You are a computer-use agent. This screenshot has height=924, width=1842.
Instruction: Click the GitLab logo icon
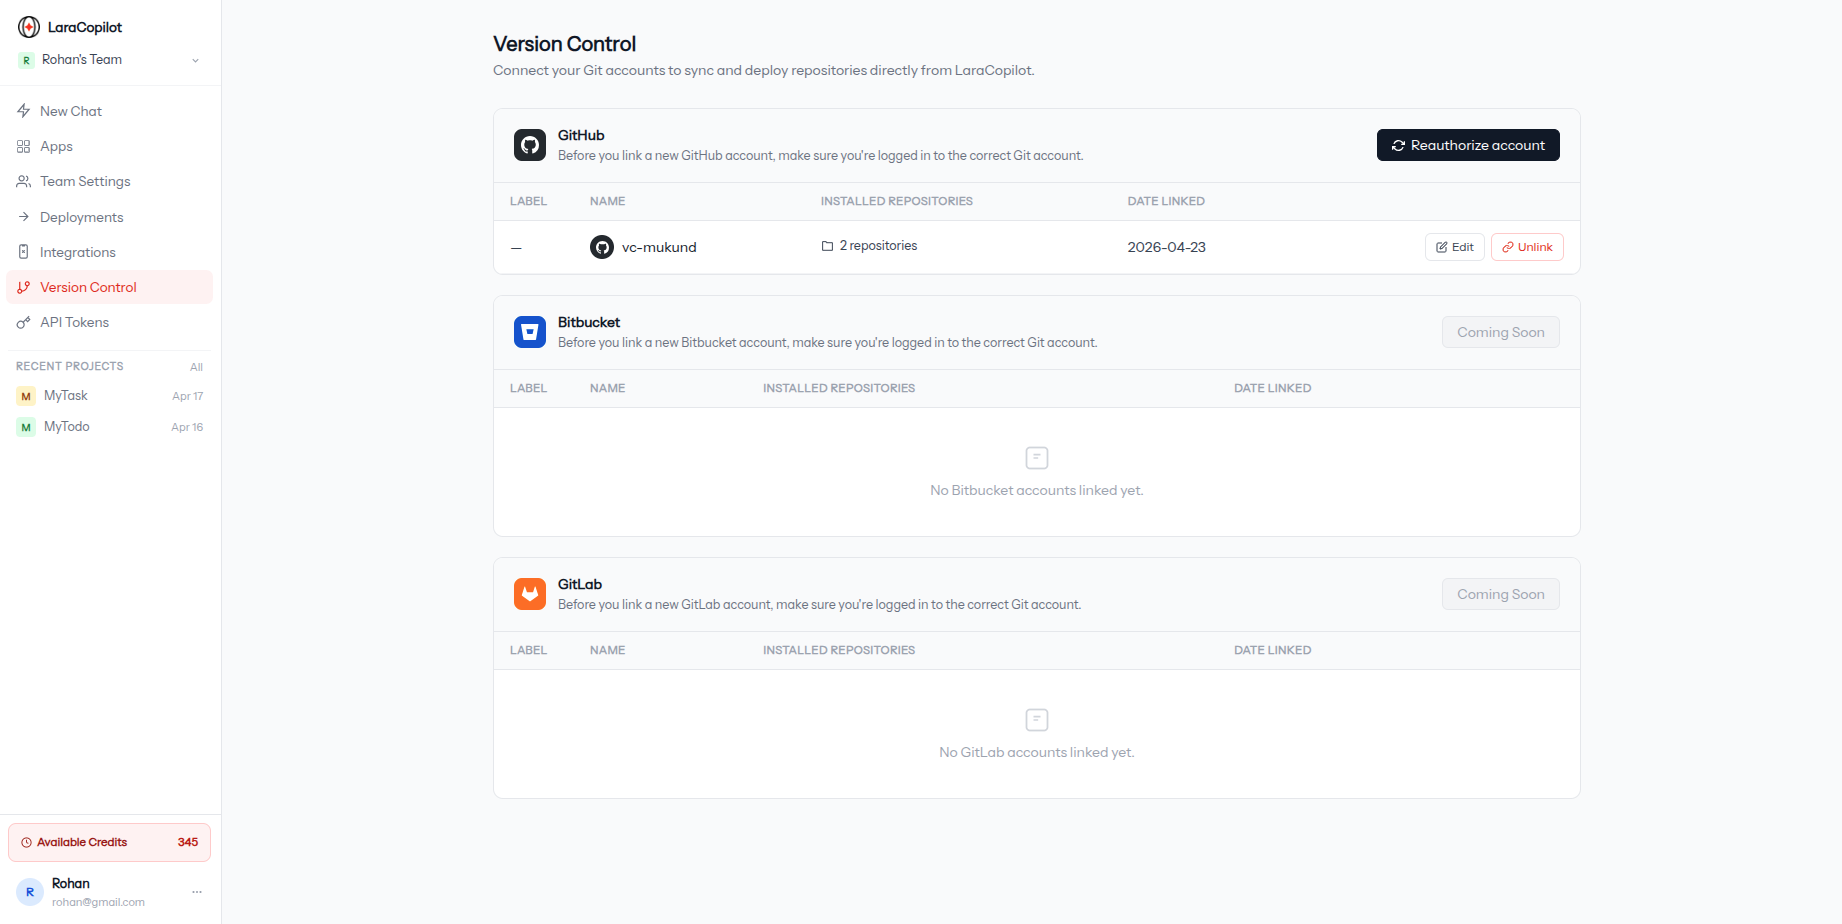click(529, 593)
